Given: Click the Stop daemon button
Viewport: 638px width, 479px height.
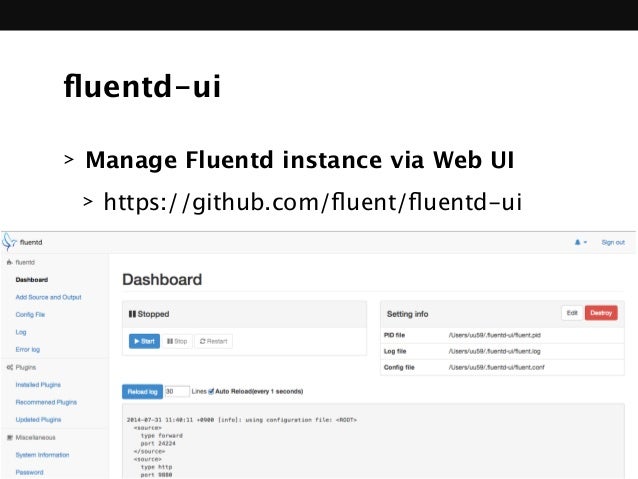Looking at the screenshot, I should (177, 341).
